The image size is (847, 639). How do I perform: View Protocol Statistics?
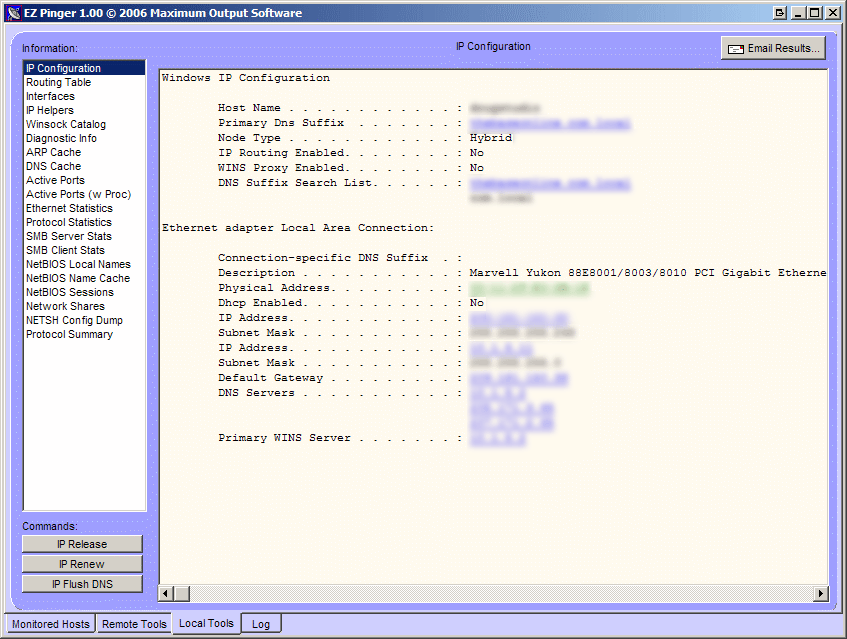click(x=84, y=223)
